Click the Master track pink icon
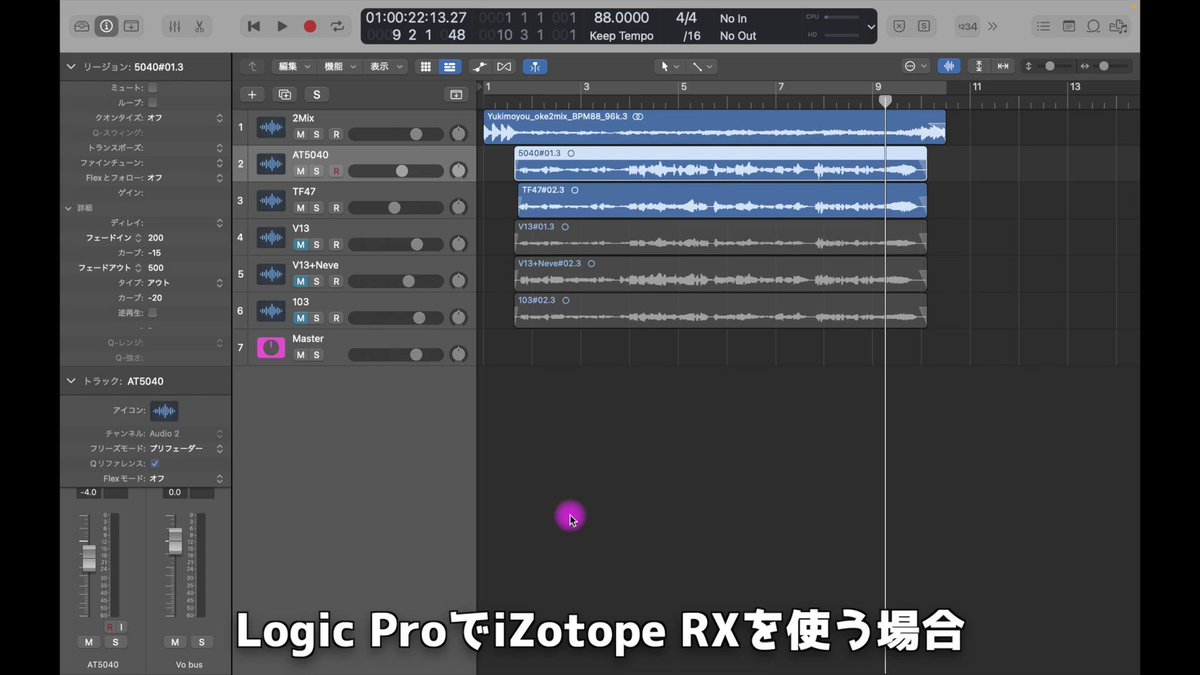The width and height of the screenshot is (1200, 675). [x=271, y=347]
